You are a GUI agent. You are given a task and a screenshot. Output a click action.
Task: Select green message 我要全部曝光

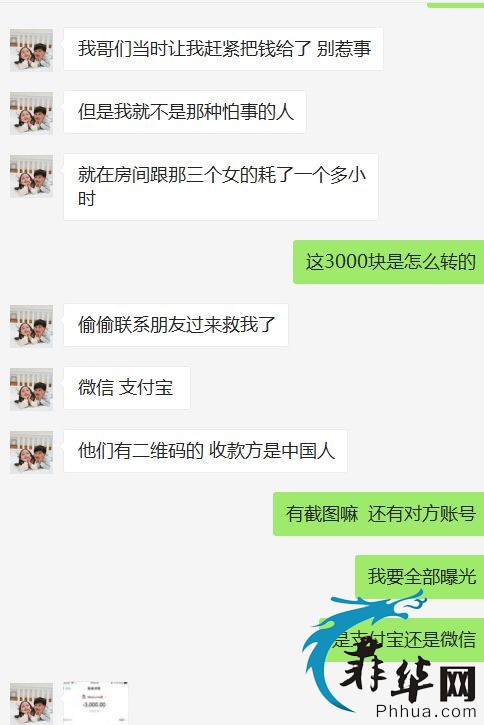point(420,577)
